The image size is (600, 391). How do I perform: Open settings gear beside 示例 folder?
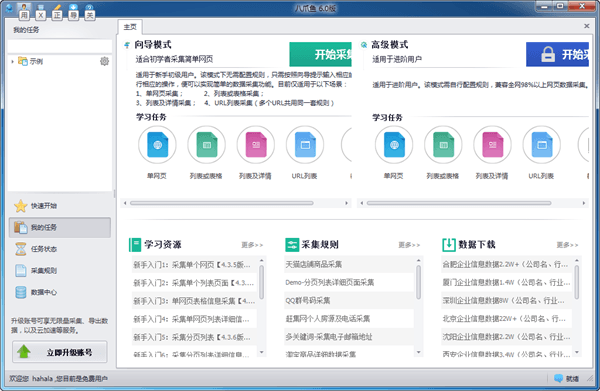pos(104,61)
